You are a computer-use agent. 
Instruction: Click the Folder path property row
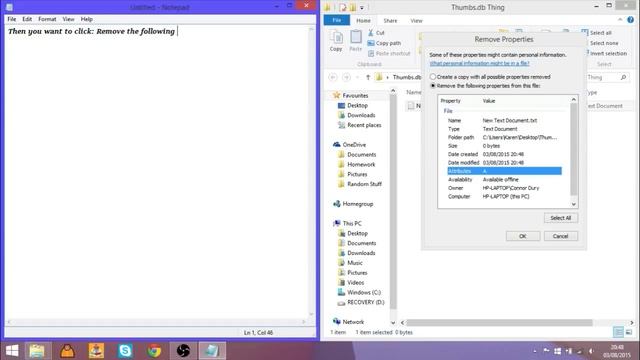(504, 138)
